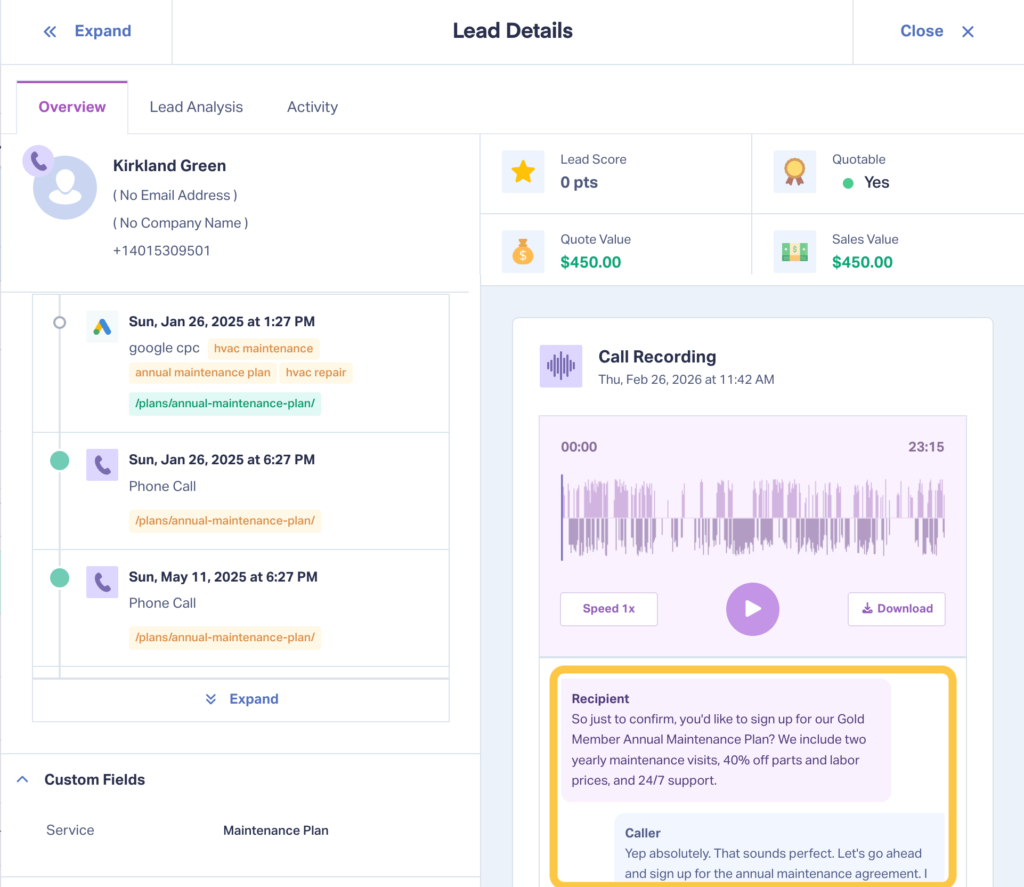Collapse the Custom Fields section
Viewport: 1024px width, 887px height.
click(22, 779)
